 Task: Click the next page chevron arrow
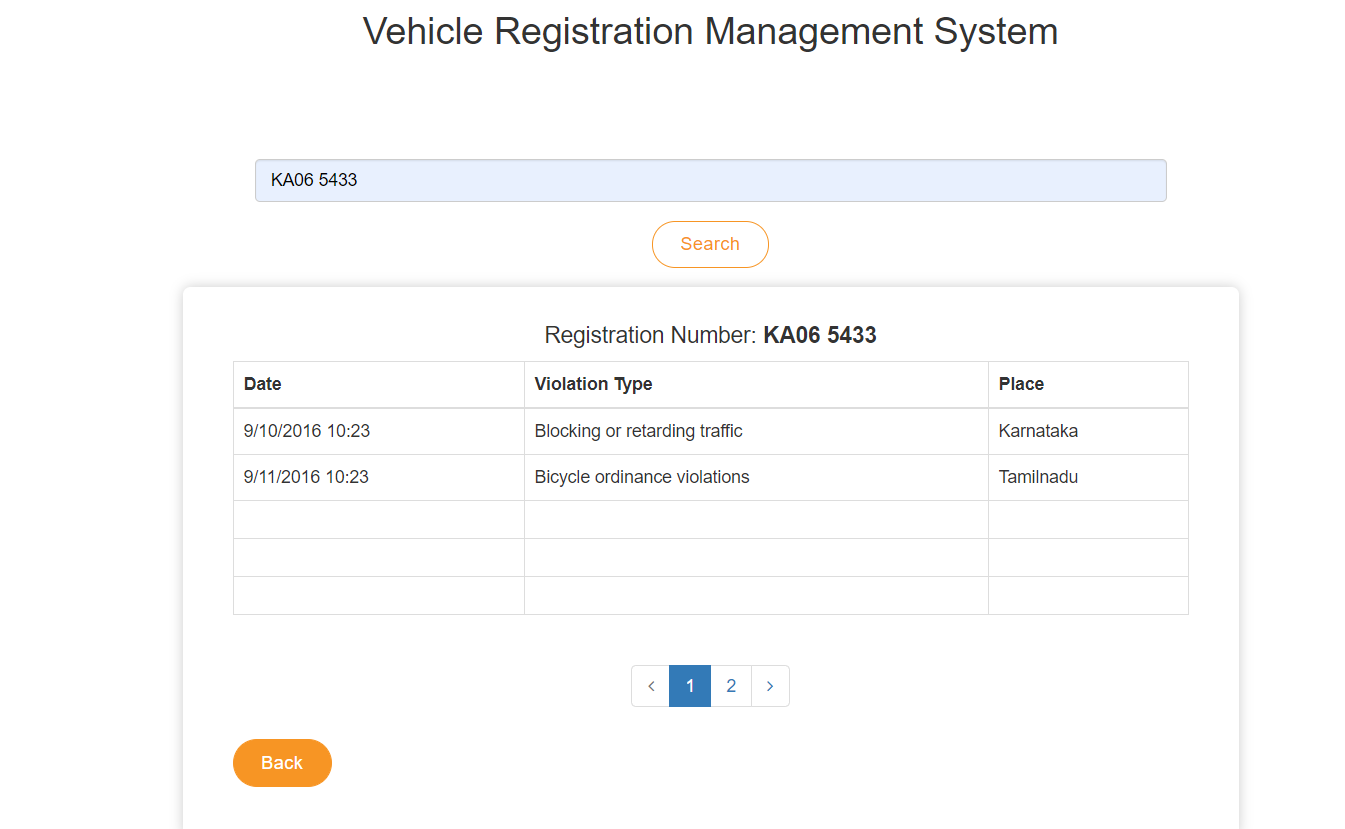tap(770, 686)
